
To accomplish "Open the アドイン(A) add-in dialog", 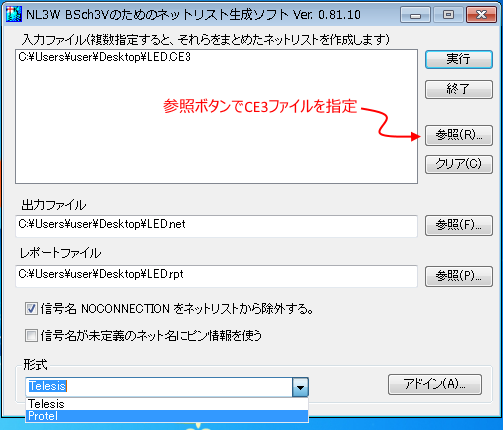I will [435, 384].
